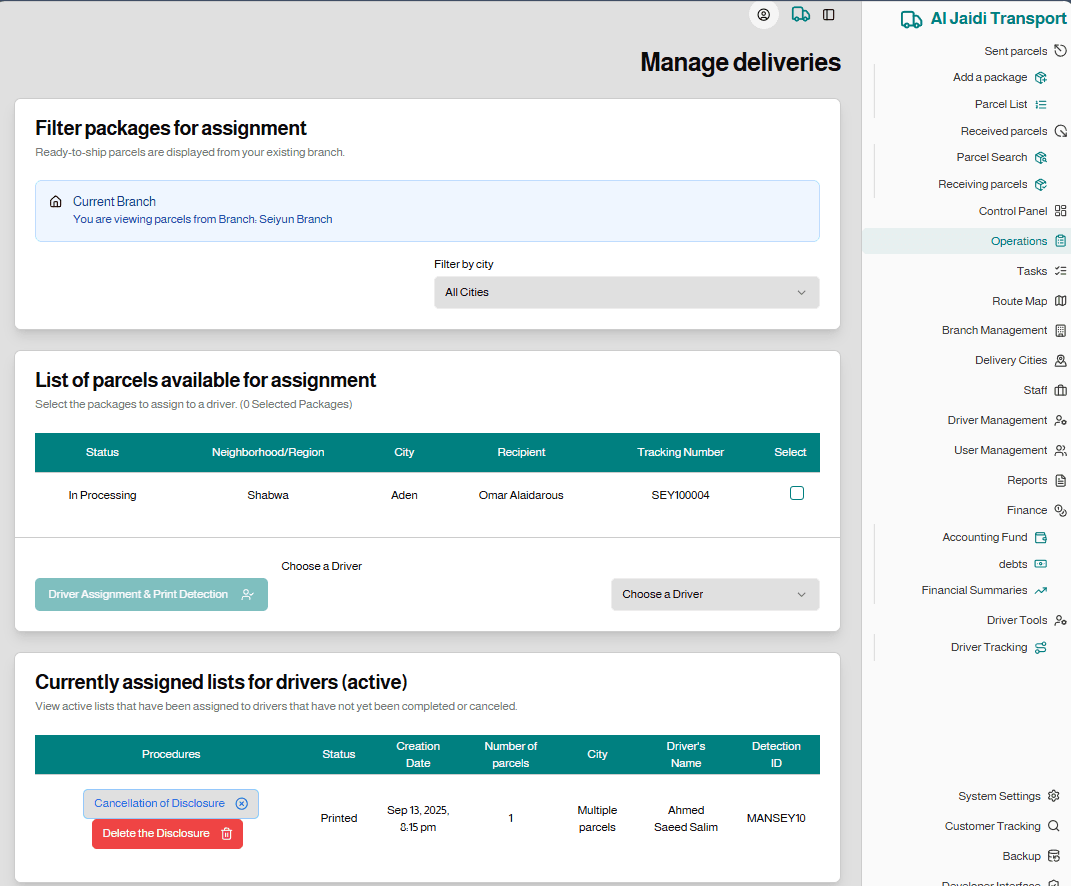This screenshot has width=1071, height=886.
Task: Click the System Settings gear icon
Action: coord(1053,796)
